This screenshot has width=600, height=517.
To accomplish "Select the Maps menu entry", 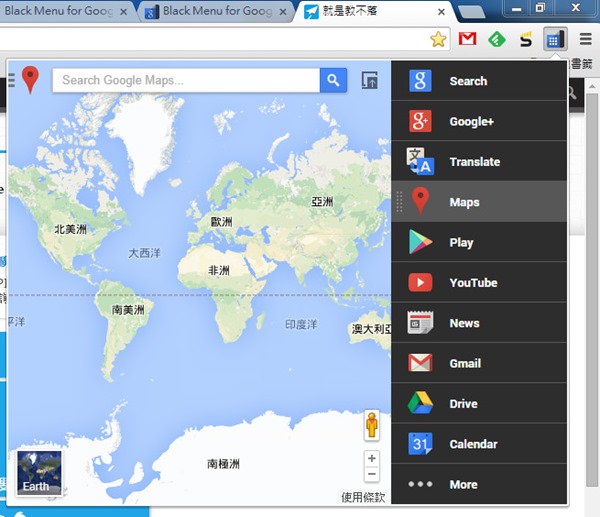I will [x=479, y=202].
